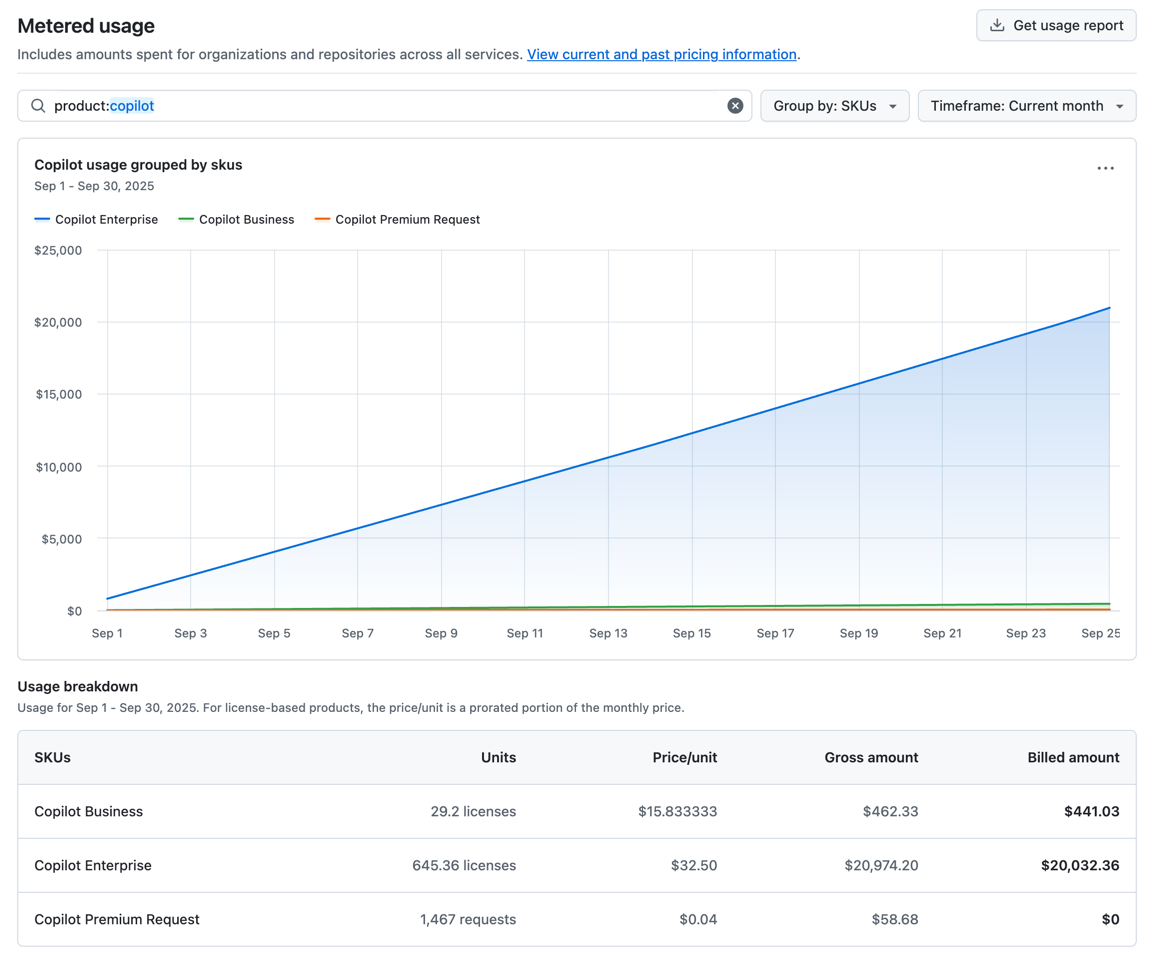The height and width of the screenshot is (974, 1152).
Task: Click the Copilot Premium Request legend marker
Action: tap(322, 219)
